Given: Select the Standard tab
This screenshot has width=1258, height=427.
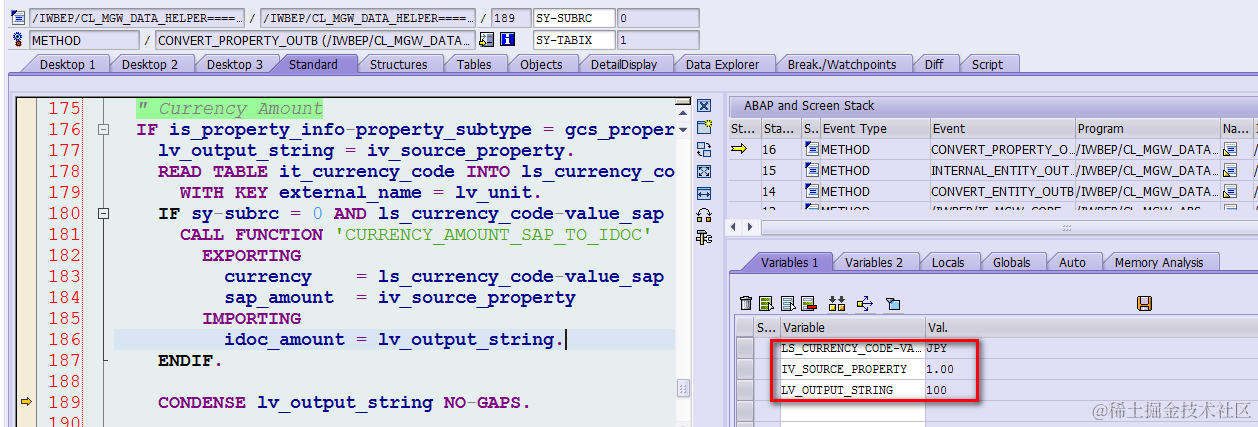Looking at the screenshot, I should point(313,64).
